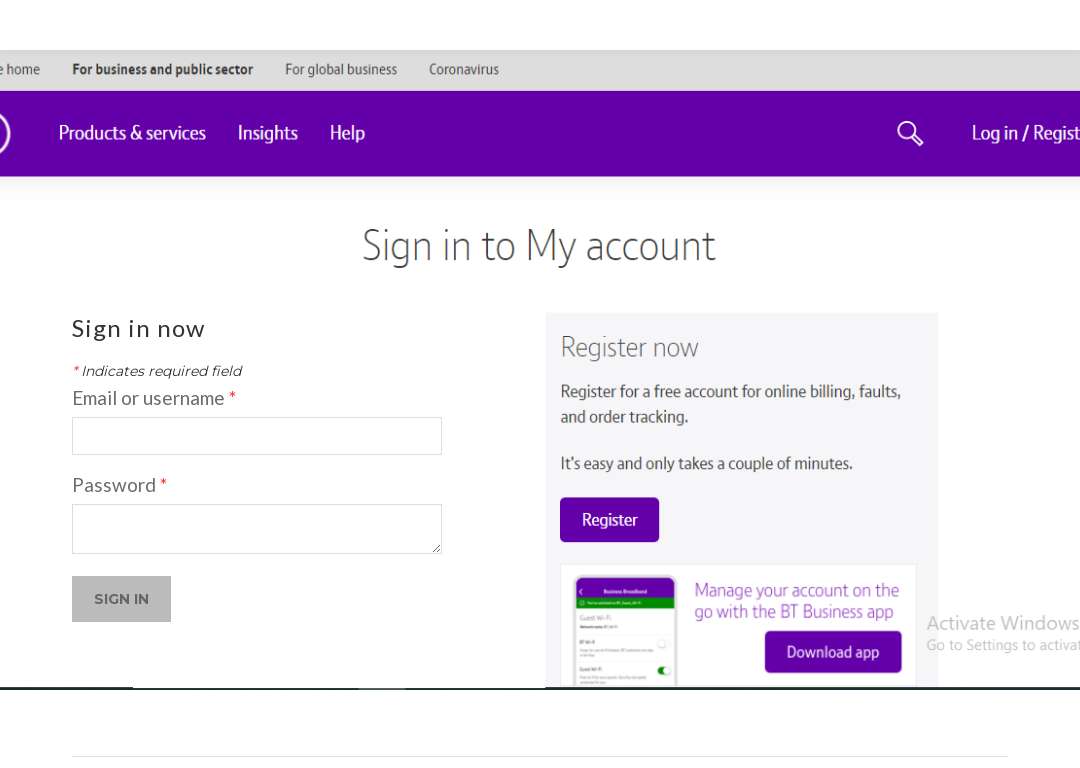Click Log in / Register link

coord(1026,133)
